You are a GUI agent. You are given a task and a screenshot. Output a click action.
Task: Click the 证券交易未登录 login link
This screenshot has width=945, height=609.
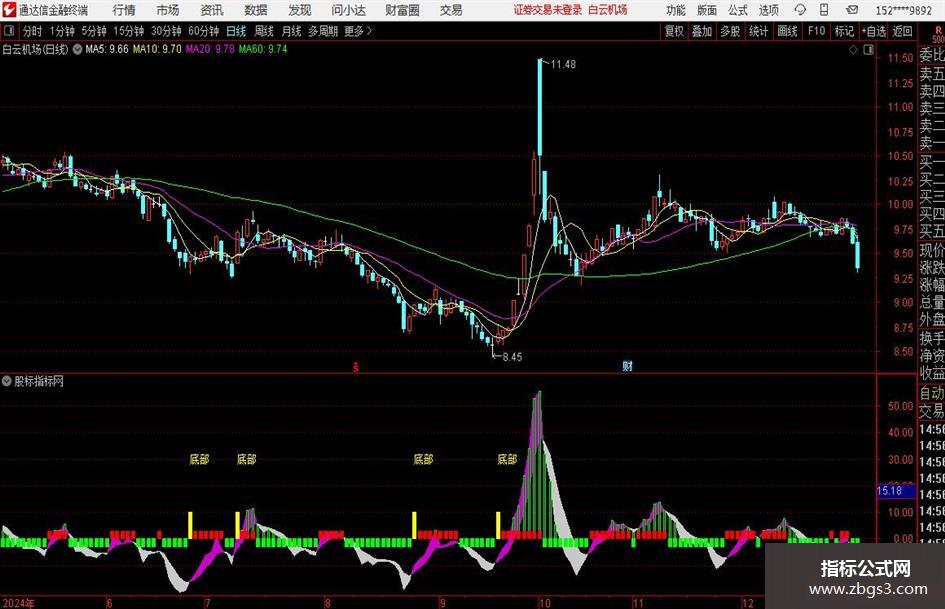(548, 10)
